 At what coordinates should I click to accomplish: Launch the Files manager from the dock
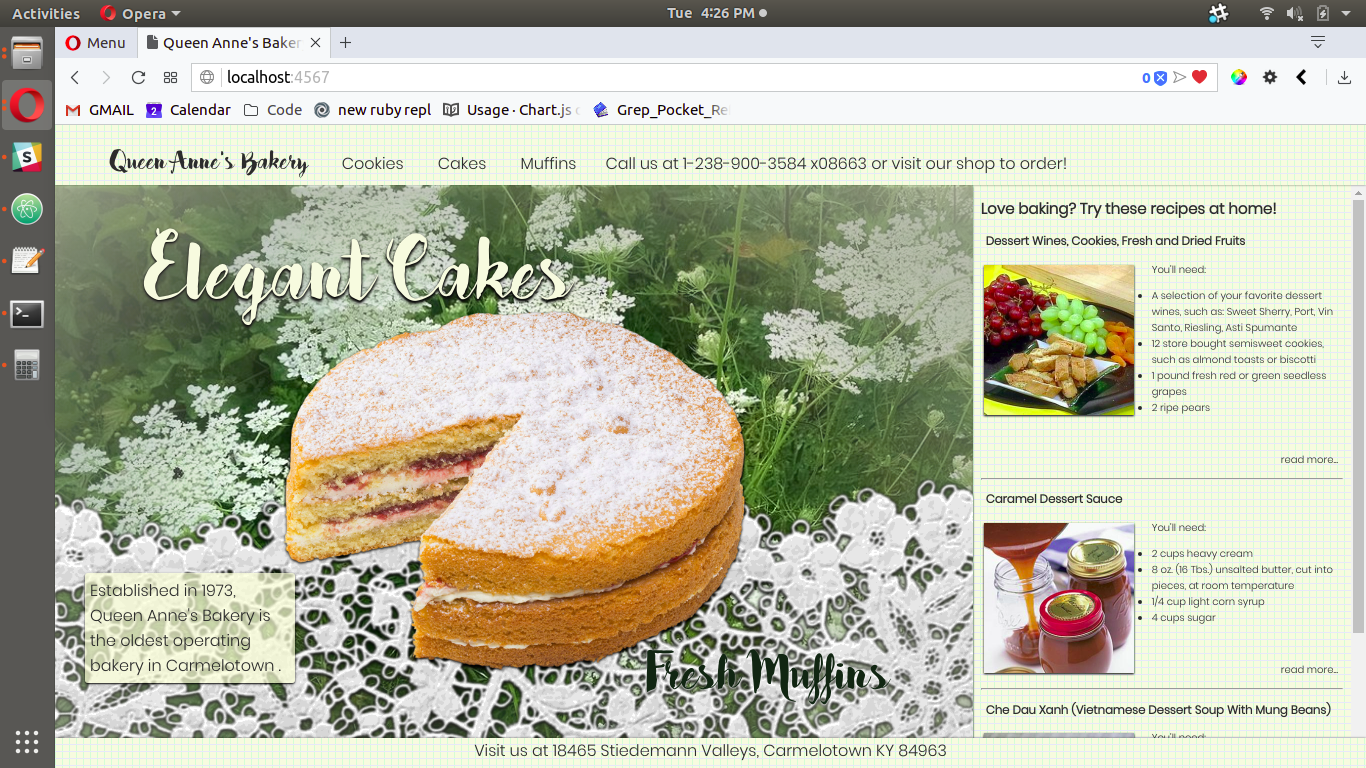click(x=27, y=52)
